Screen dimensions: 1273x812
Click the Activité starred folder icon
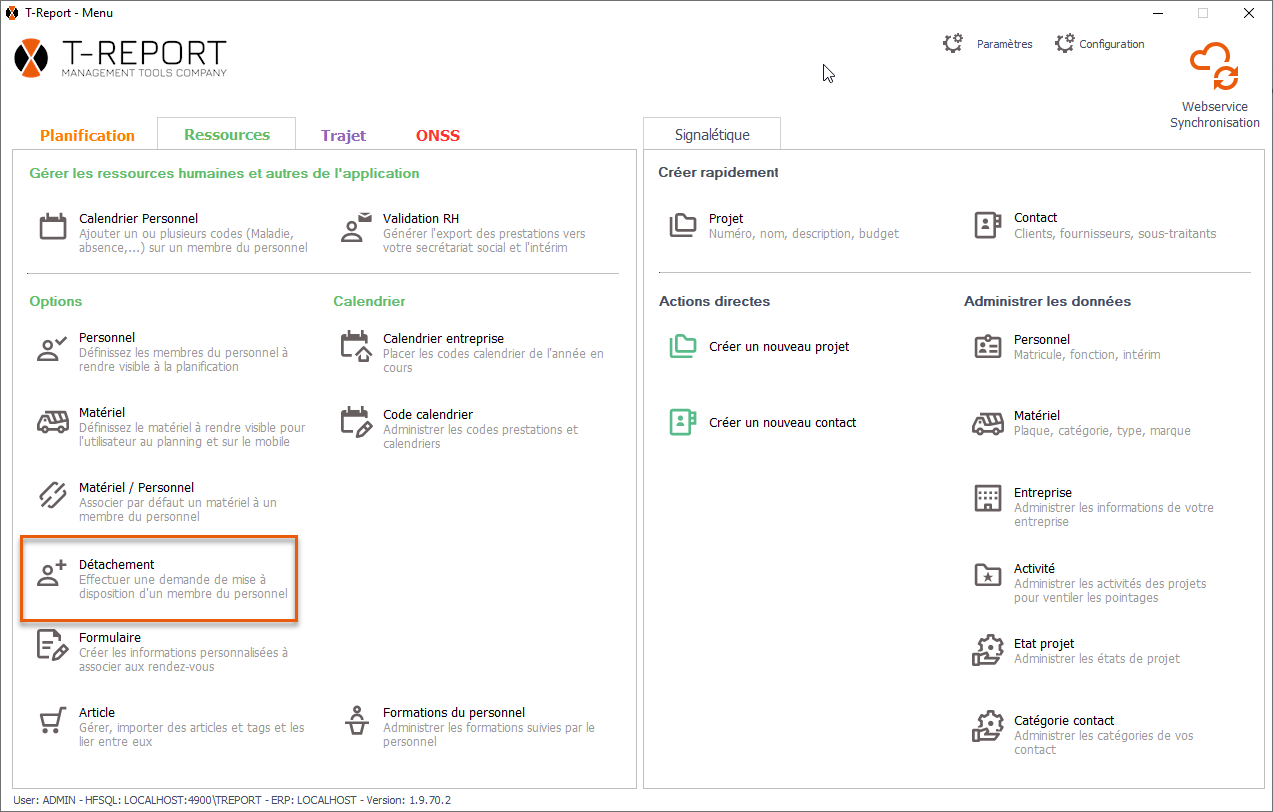coord(987,575)
